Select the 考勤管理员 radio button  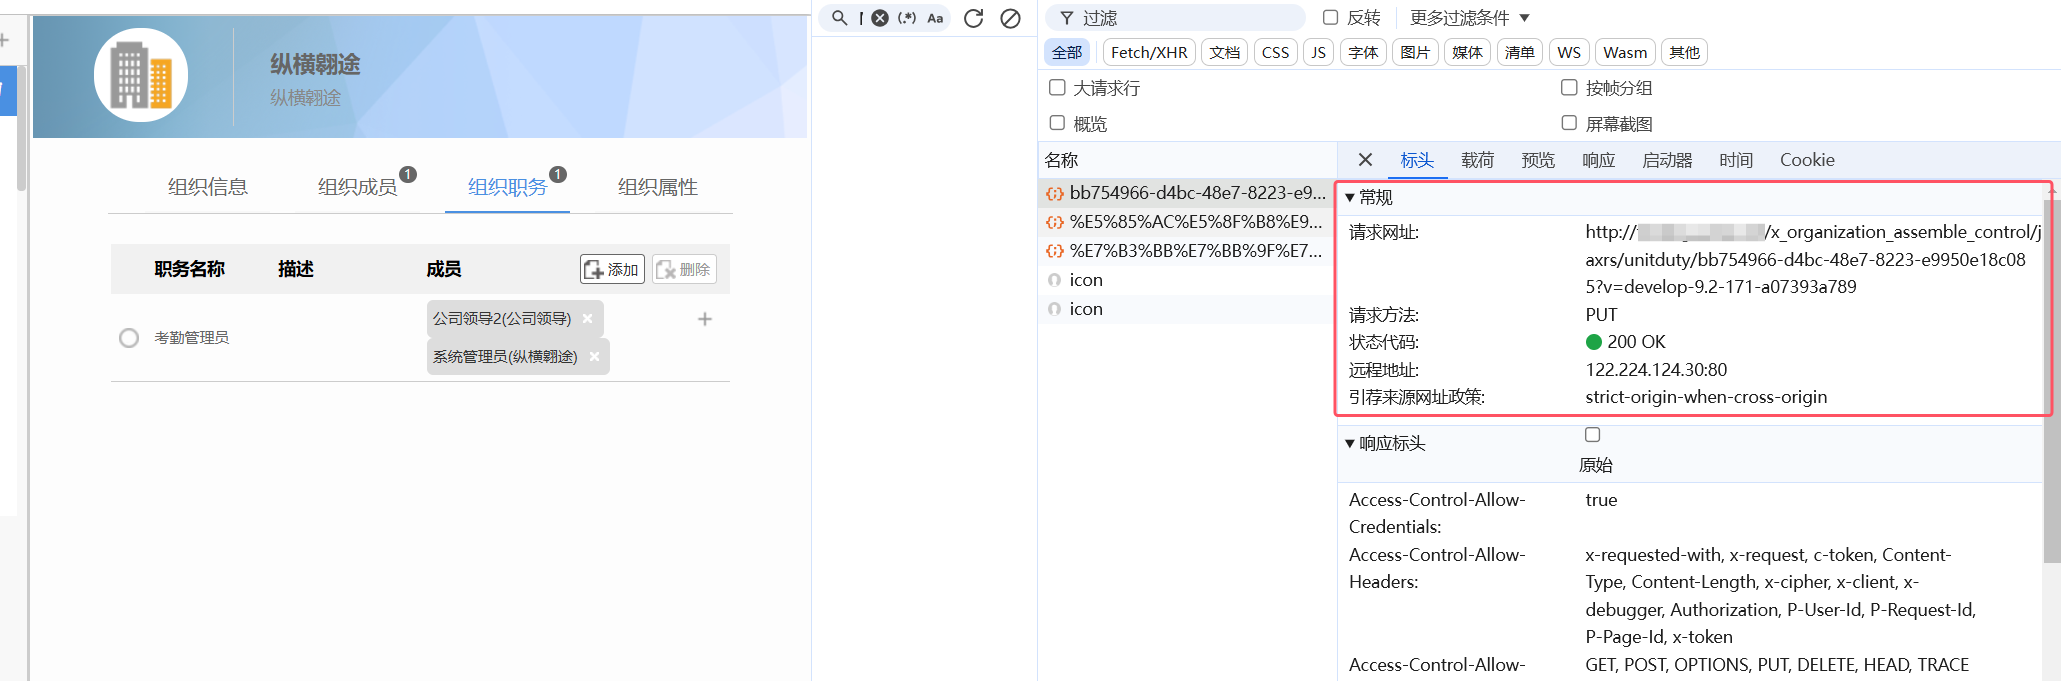pyautogui.click(x=129, y=338)
